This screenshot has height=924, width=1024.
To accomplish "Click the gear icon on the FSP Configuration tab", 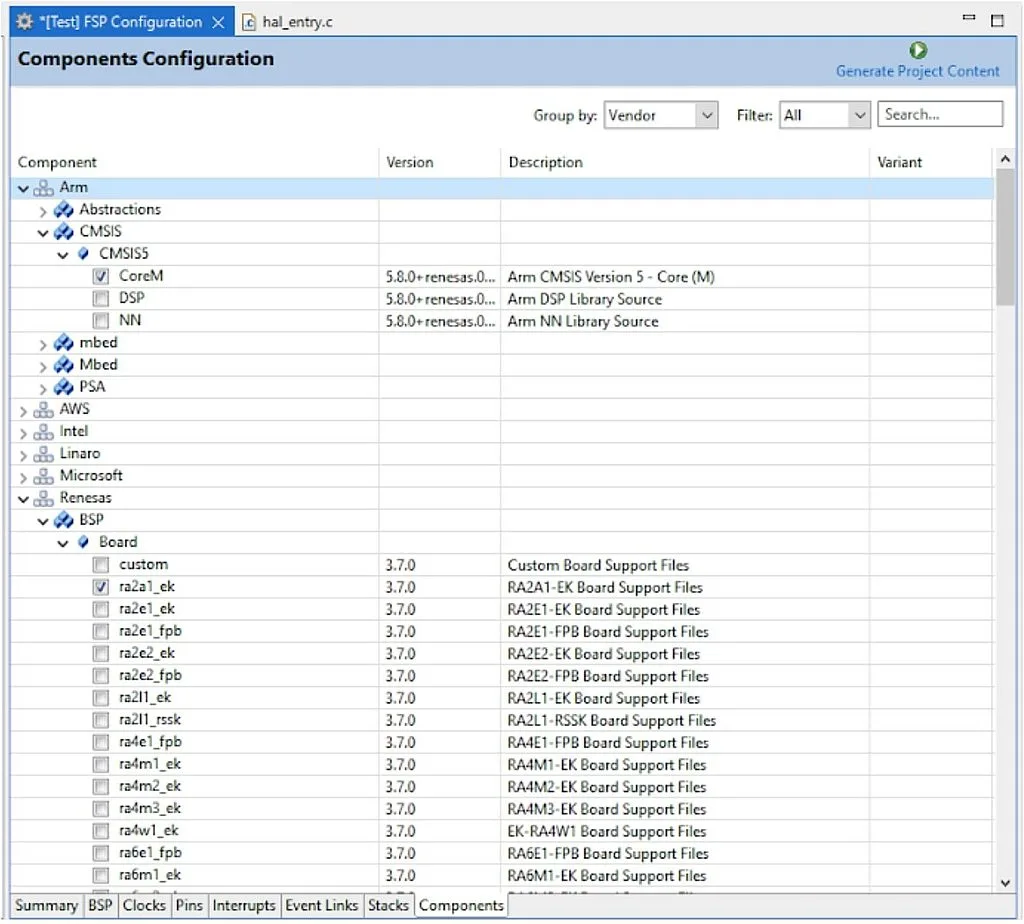I will click(x=25, y=20).
